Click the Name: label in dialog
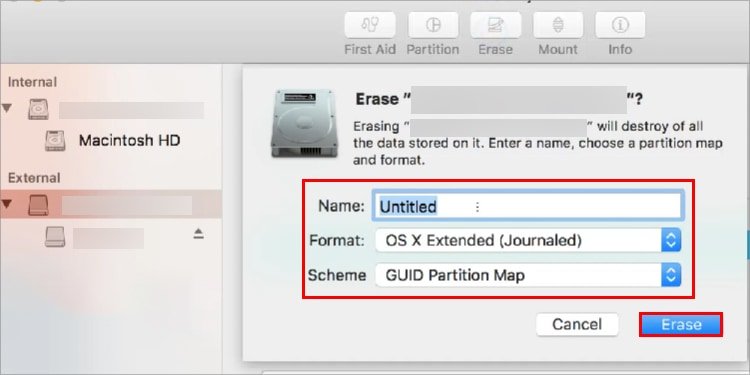Screen dimensions: 750x375 pos(342,206)
